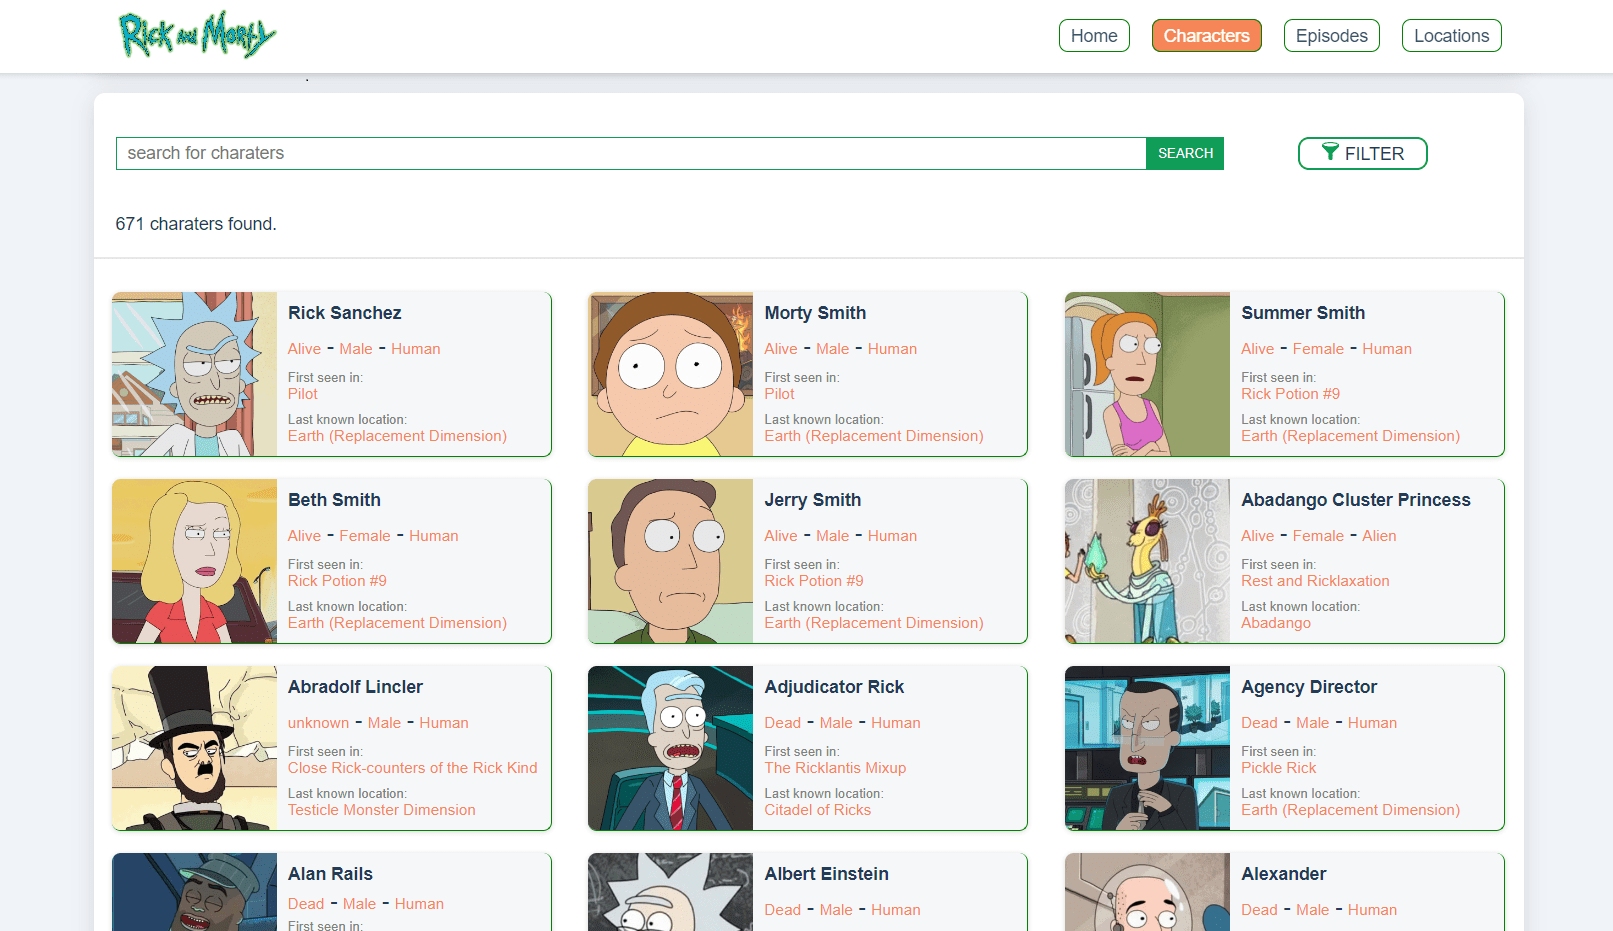The width and height of the screenshot is (1613, 931).
Task: Click The Ricklantis Mixup episode text
Action: [835, 768]
